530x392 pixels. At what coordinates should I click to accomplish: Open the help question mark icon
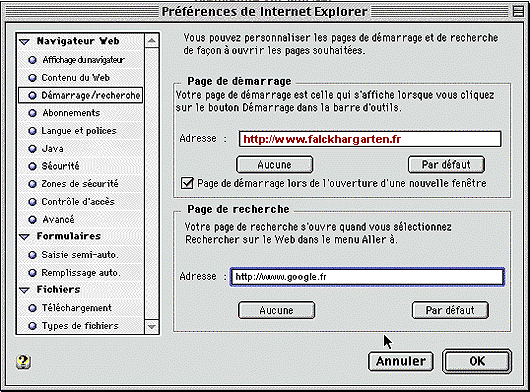(x=23, y=362)
